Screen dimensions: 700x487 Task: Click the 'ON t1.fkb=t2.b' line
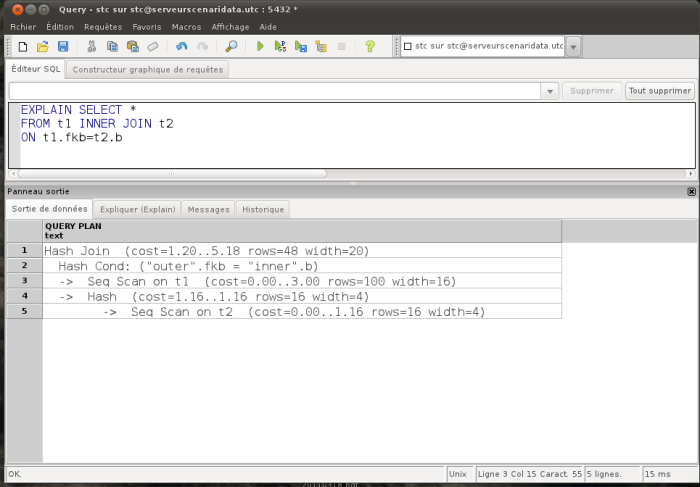tap(71, 137)
